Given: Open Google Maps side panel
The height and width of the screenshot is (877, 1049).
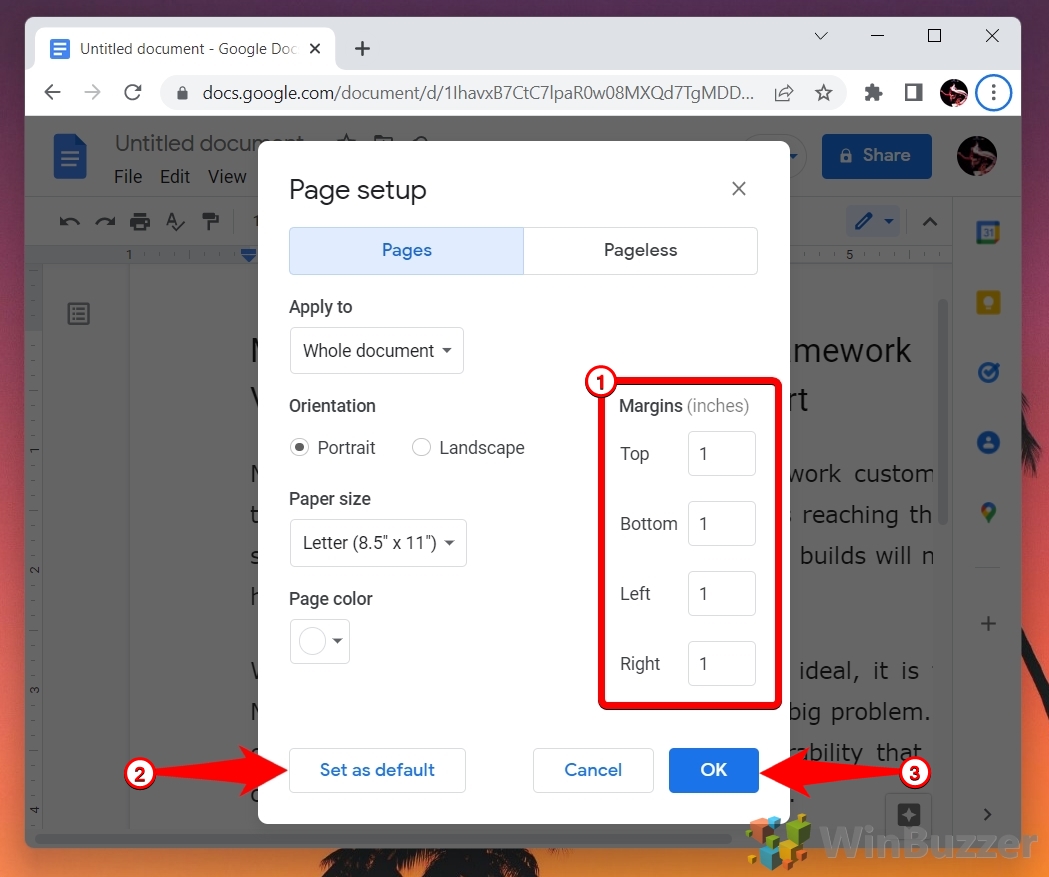Looking at the screenshot, I should click(988, 512).
